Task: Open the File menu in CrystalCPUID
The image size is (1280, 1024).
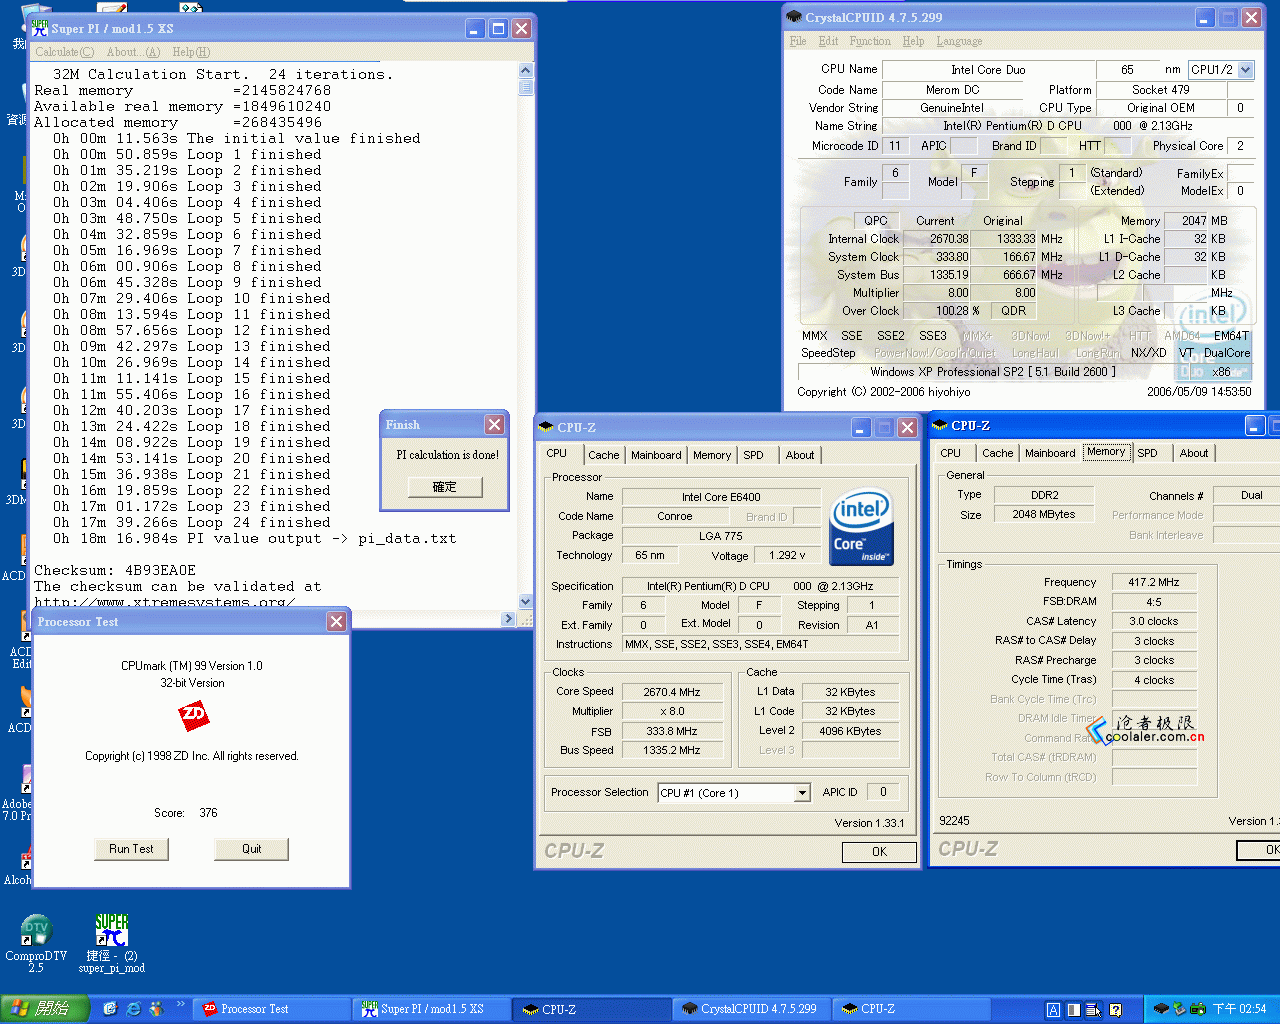Action: click(x=798, y=41)
